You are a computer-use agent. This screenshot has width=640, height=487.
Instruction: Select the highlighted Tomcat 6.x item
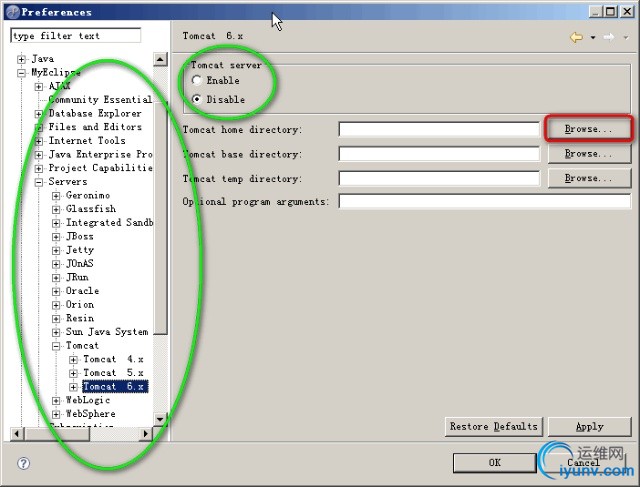click(x=115, y=387)
